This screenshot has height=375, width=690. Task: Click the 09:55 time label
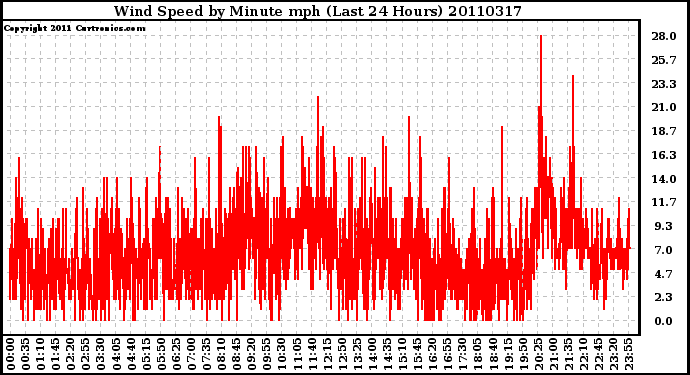point(267,354)
